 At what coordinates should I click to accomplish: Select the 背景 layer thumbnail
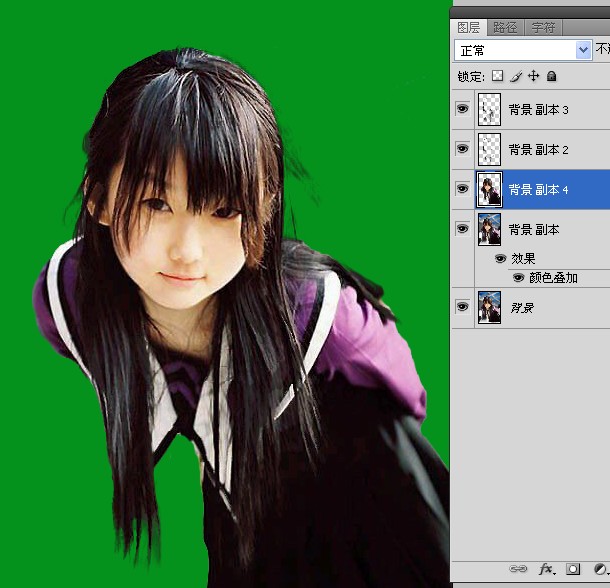(x=489, y=307)
